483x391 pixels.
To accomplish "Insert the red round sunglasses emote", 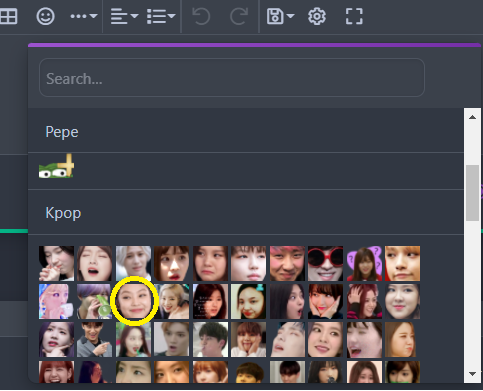I will pos(325,263).
